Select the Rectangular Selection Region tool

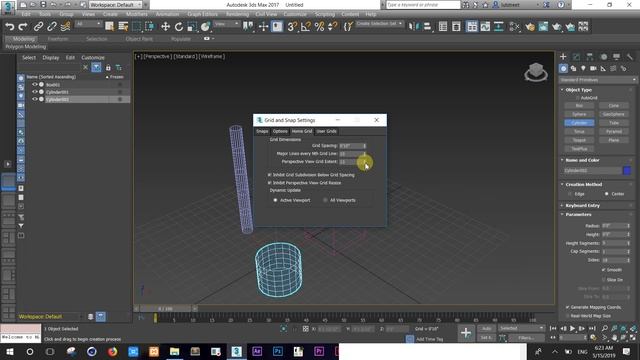coord(136,27)
